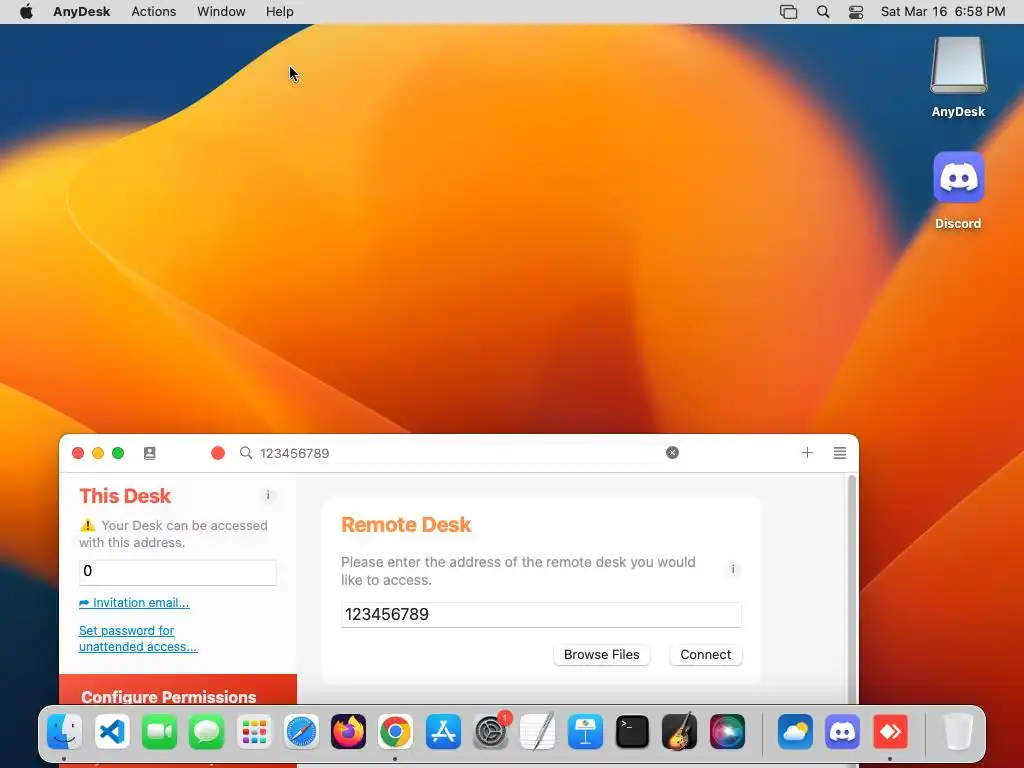The image size is (1024, 768).
Task: Open Trash in the Dock
Action: [958, 731]
